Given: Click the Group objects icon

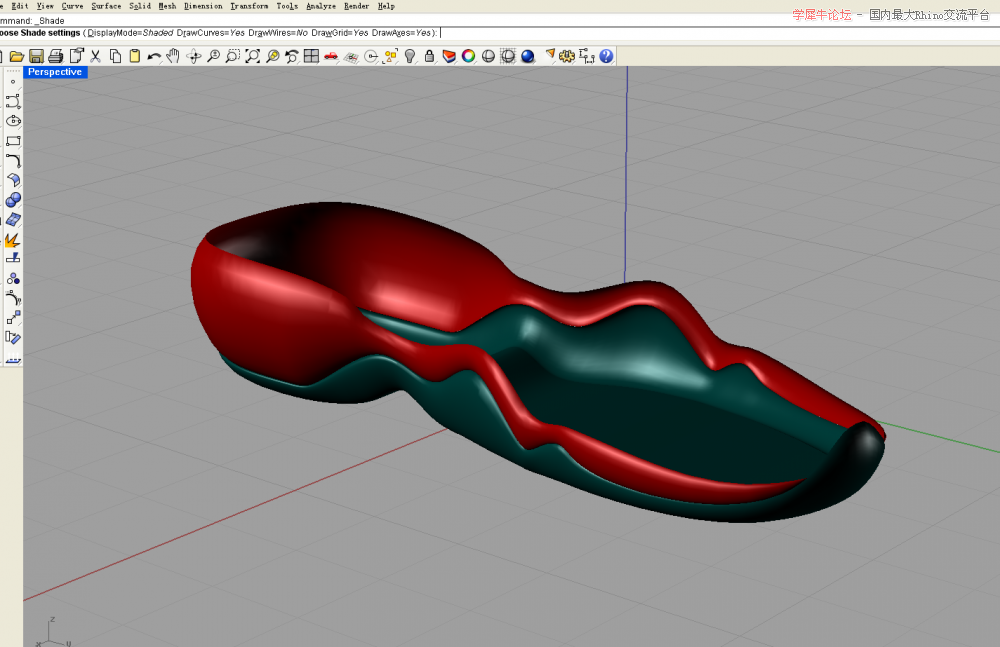Looking at the screenshot, I should 13,278.
